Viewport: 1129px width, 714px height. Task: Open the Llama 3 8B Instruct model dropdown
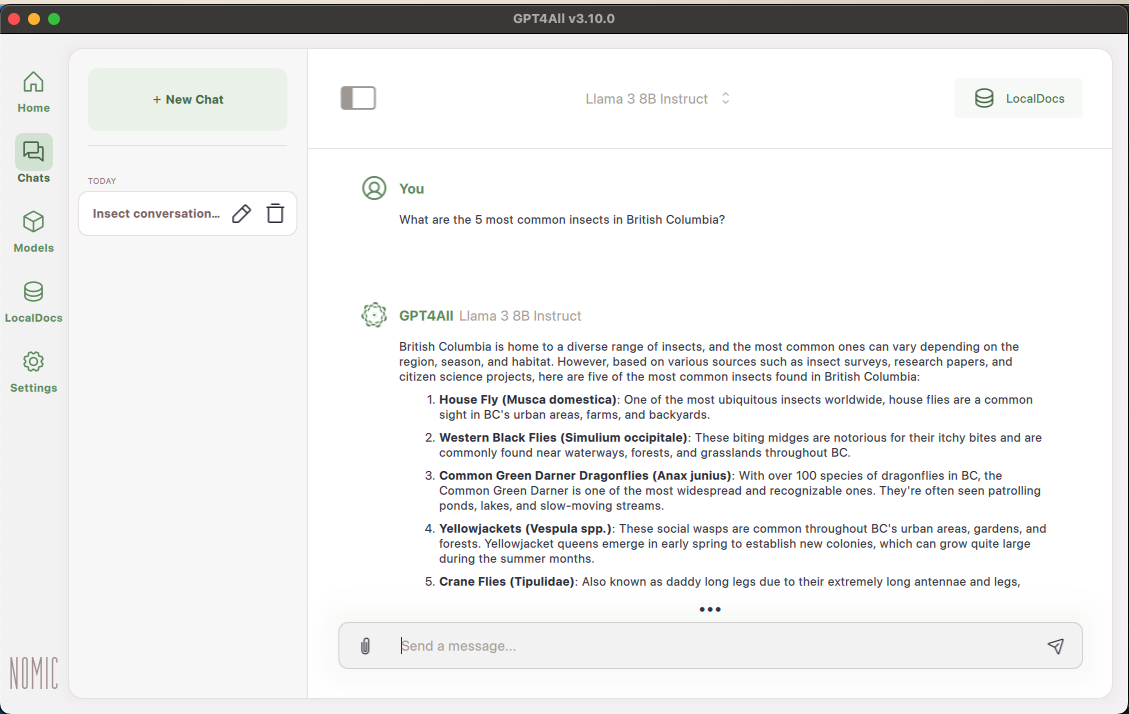(x=647, y=99)
